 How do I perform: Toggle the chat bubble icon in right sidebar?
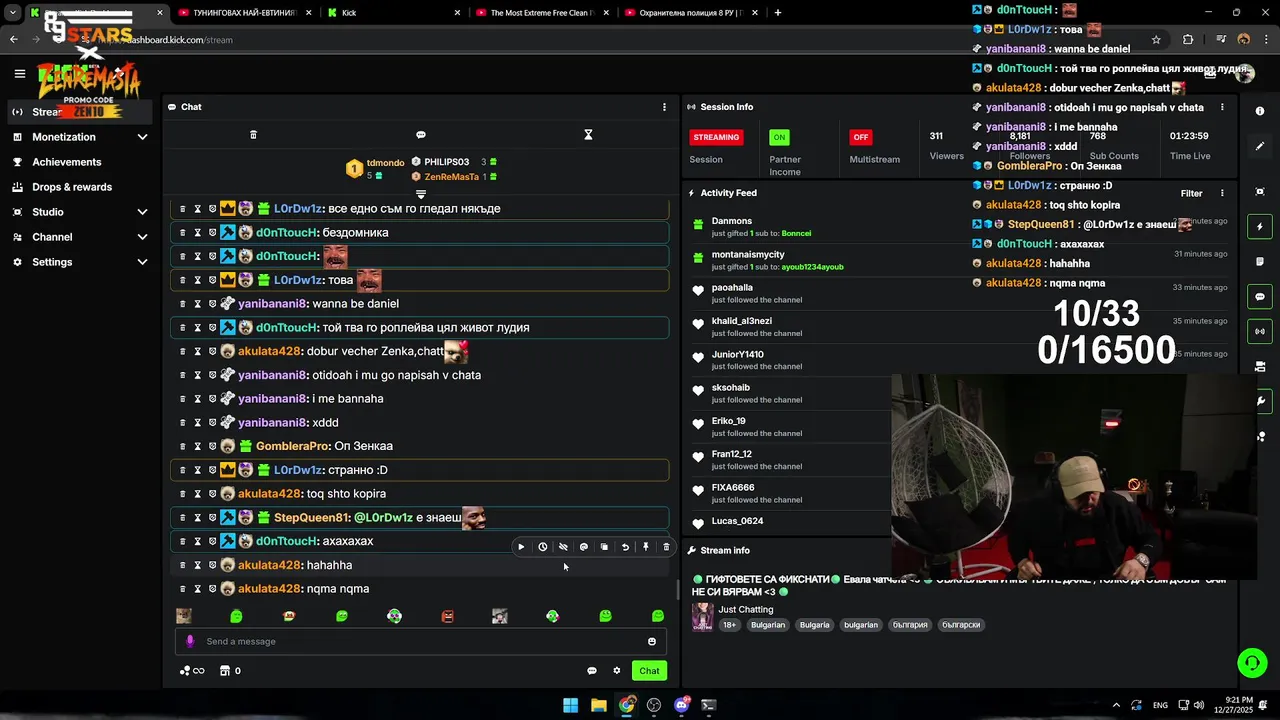[x=1260, y=297]
